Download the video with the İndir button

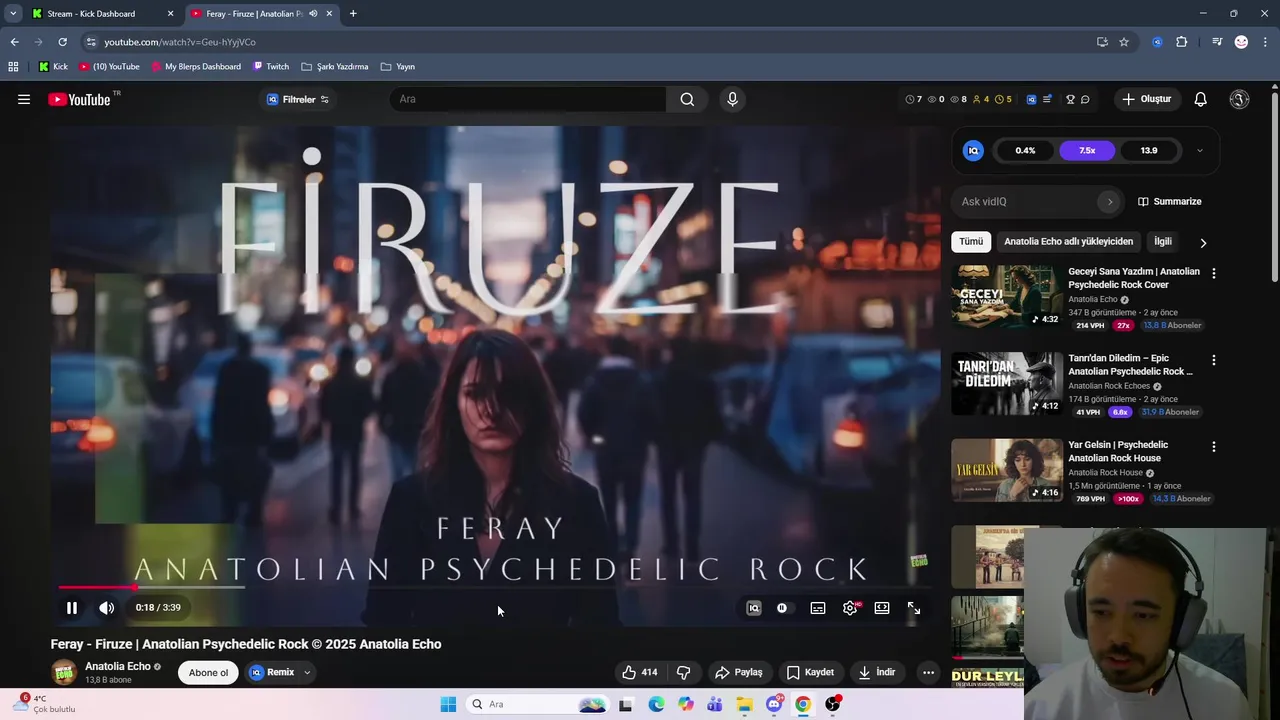tap(877, 672)
